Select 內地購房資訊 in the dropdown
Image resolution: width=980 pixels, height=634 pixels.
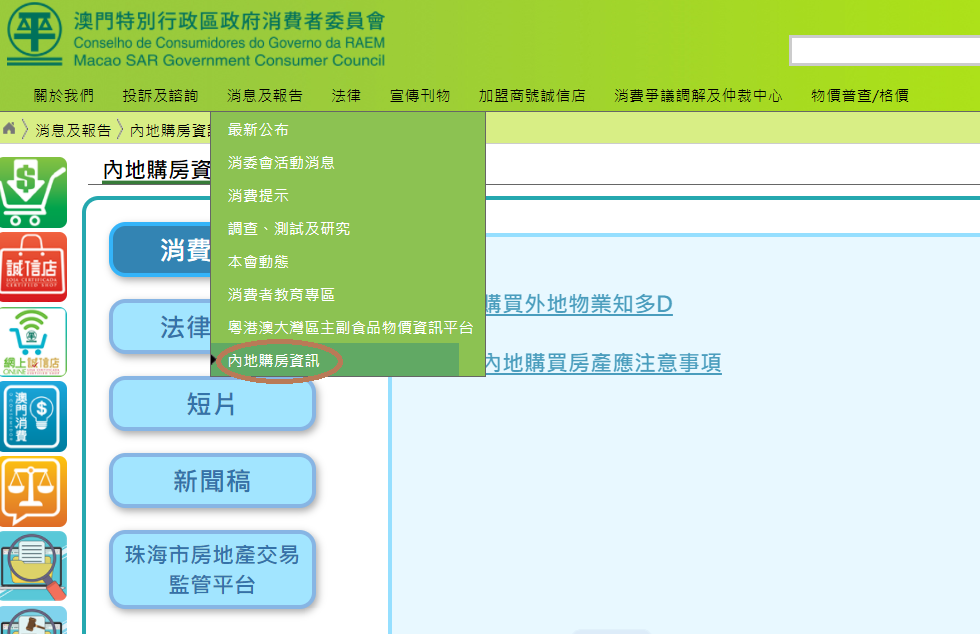(274, 361)
